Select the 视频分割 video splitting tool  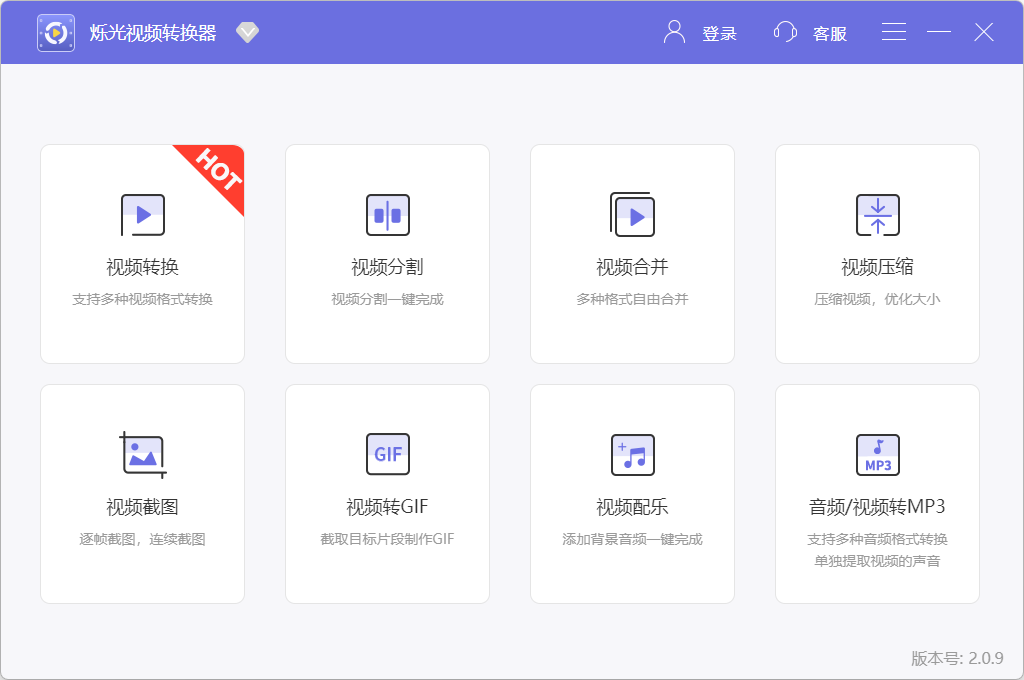point(387,254)
